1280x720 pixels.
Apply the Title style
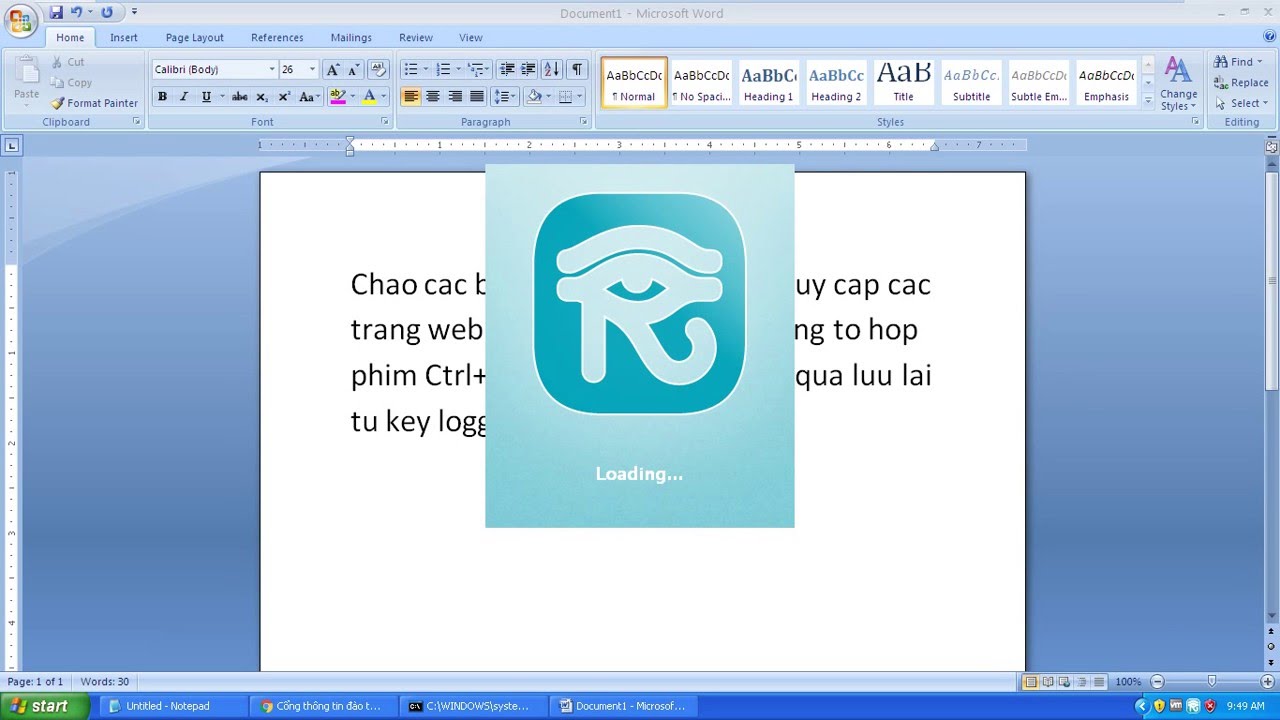[903, 82]
